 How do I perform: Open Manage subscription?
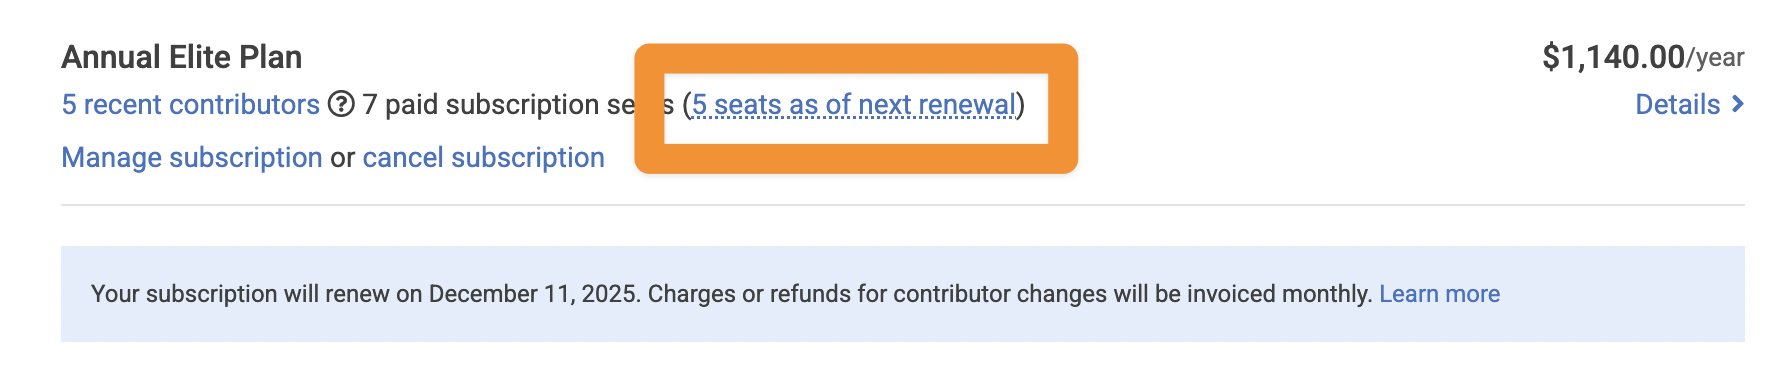coord(192,157)
